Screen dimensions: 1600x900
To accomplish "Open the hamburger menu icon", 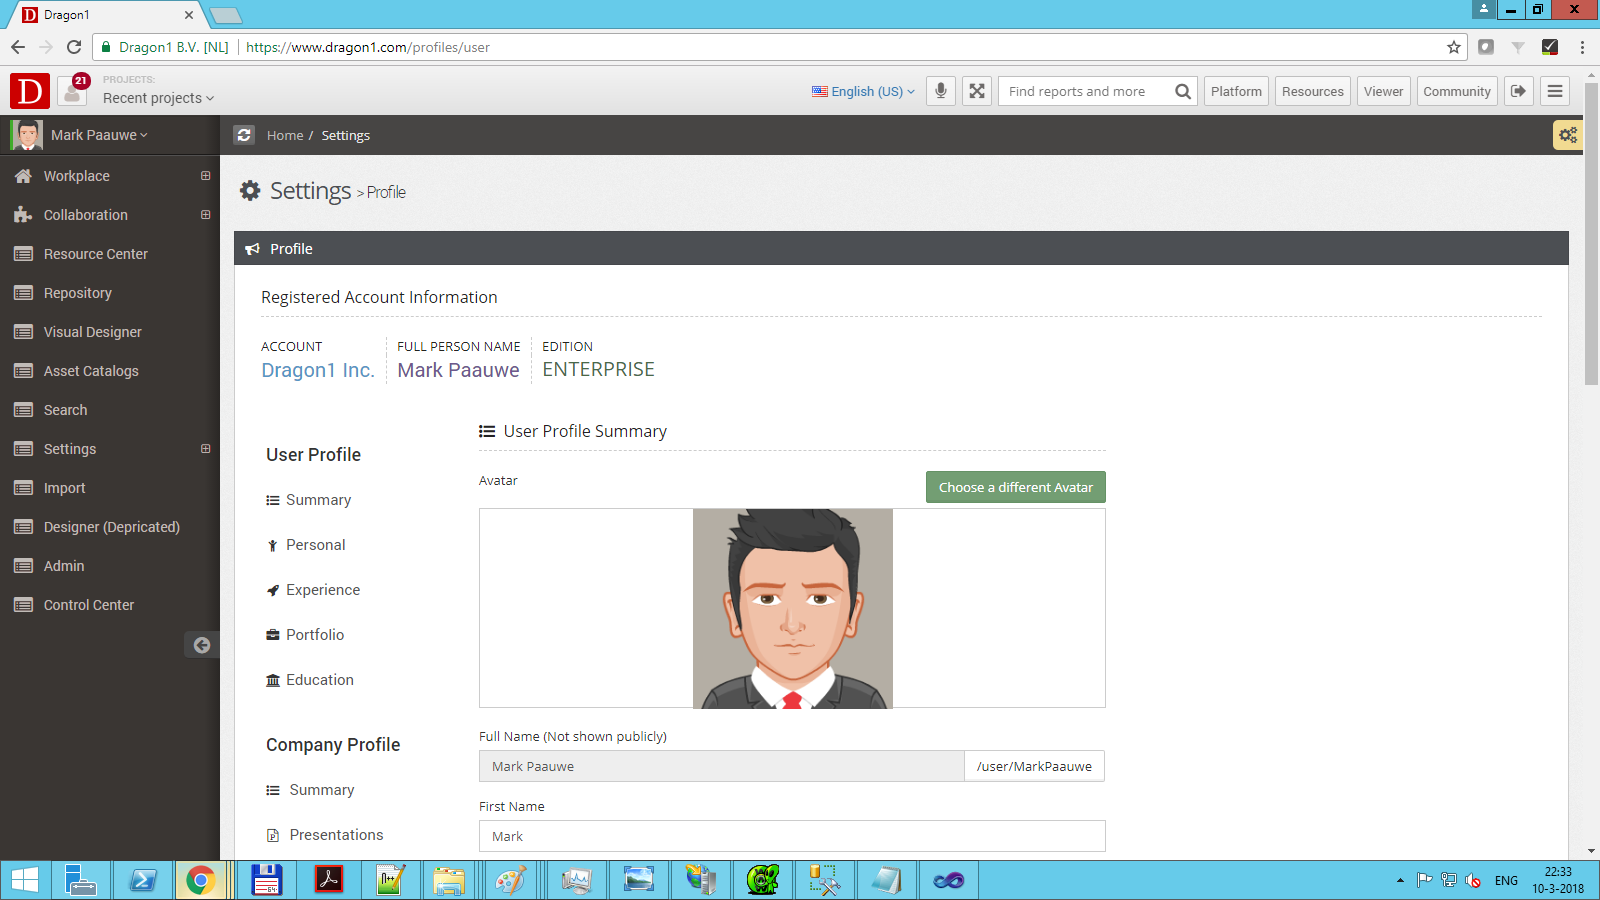I will 1555,91.
